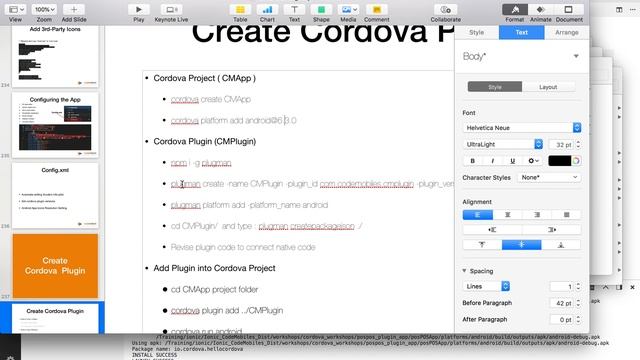Click the 'npm i -g plugman' line
The image size is (640, 360).
click(201, 163)
